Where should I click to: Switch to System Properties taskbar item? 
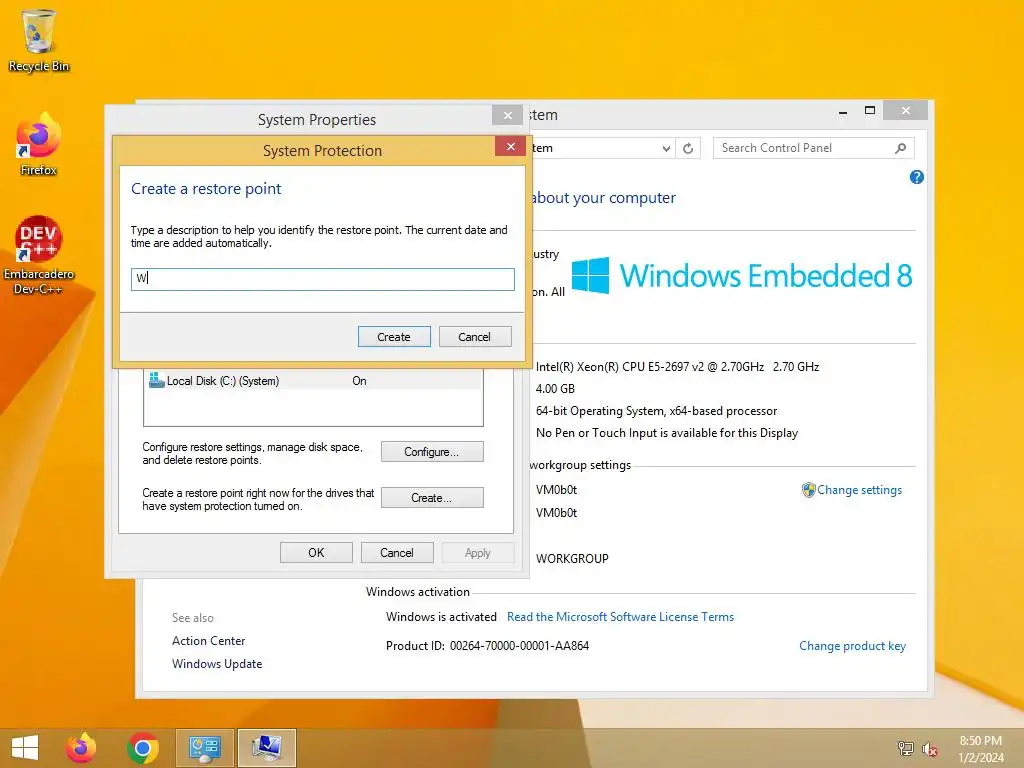(266, 748)
